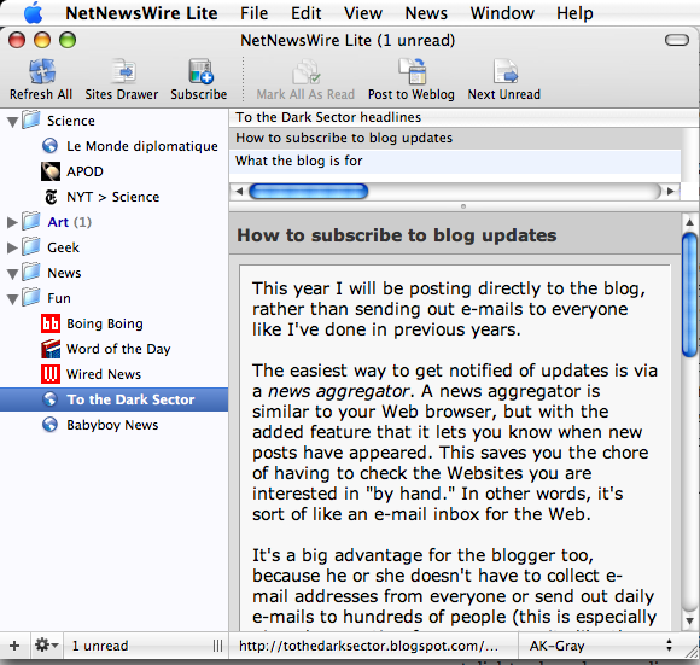
Task: Click article pane vertical scrollbar thumb
Action: (x=690, y=295)
